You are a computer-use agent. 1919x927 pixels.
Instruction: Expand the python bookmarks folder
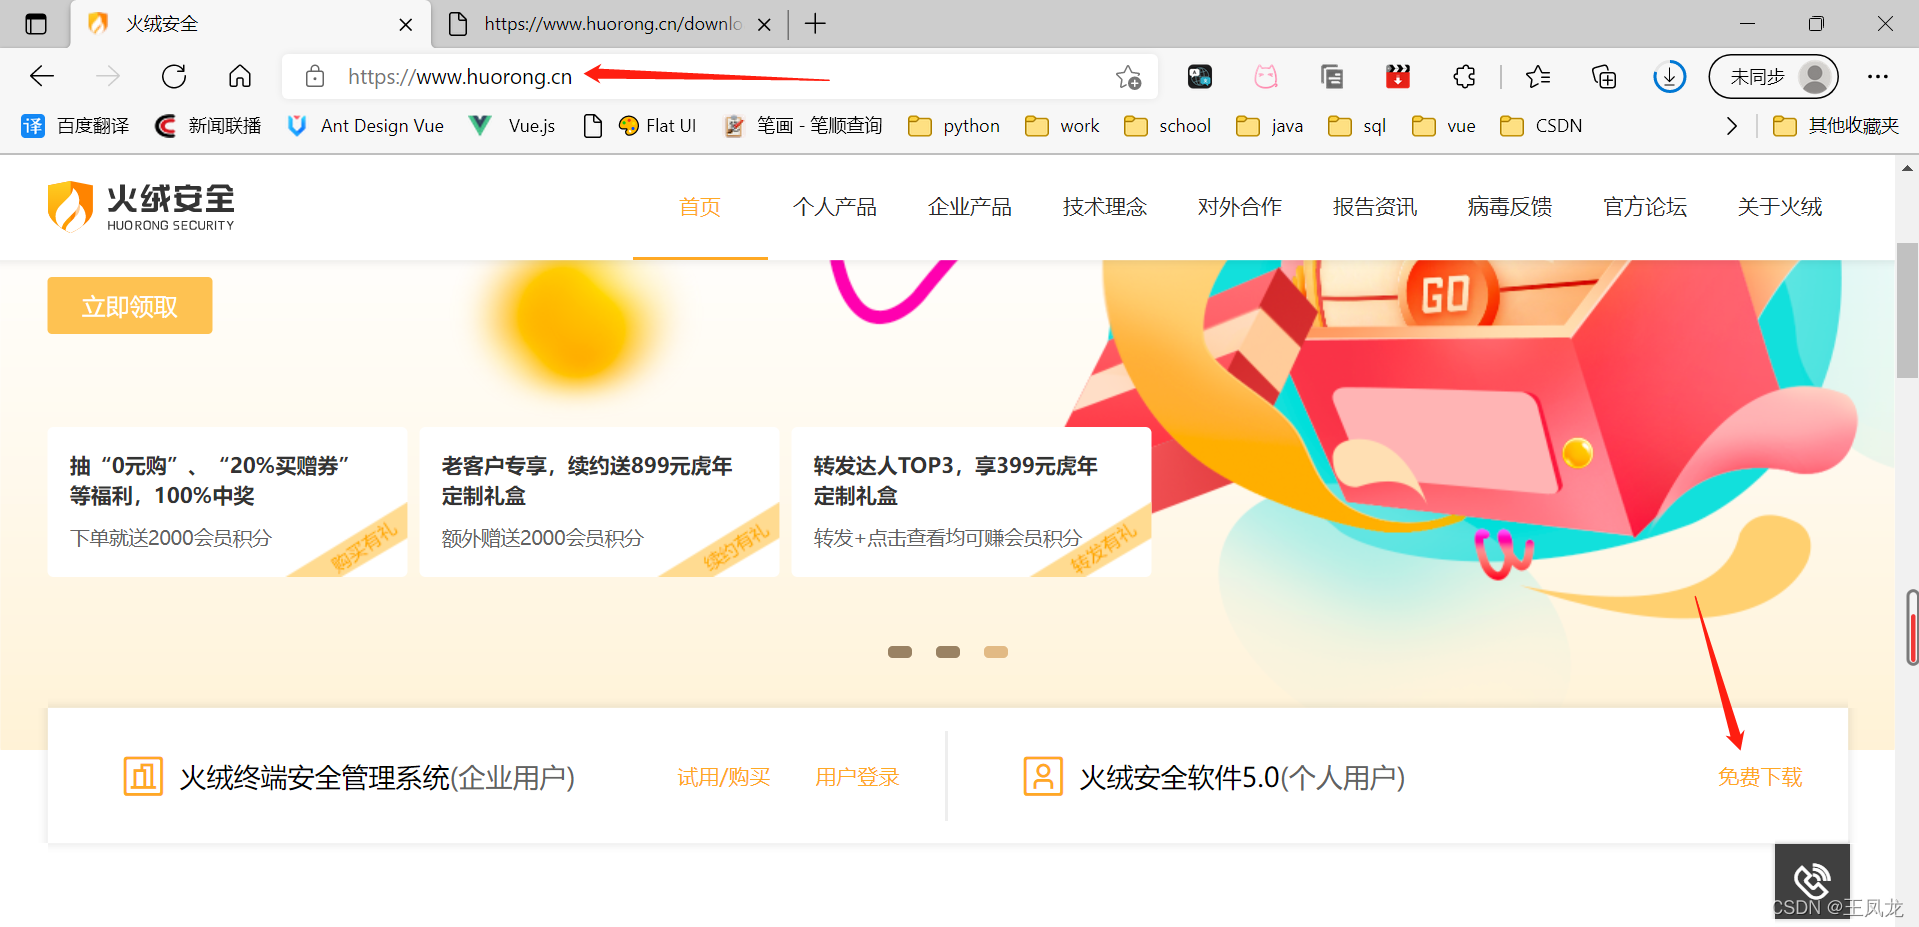(954, 126)
